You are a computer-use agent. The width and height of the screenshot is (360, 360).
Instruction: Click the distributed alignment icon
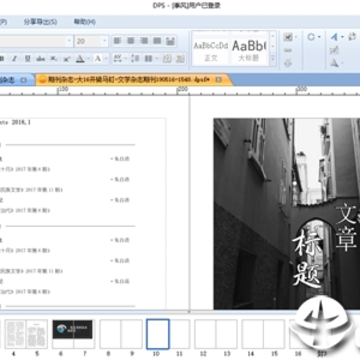tap(170, 41)
